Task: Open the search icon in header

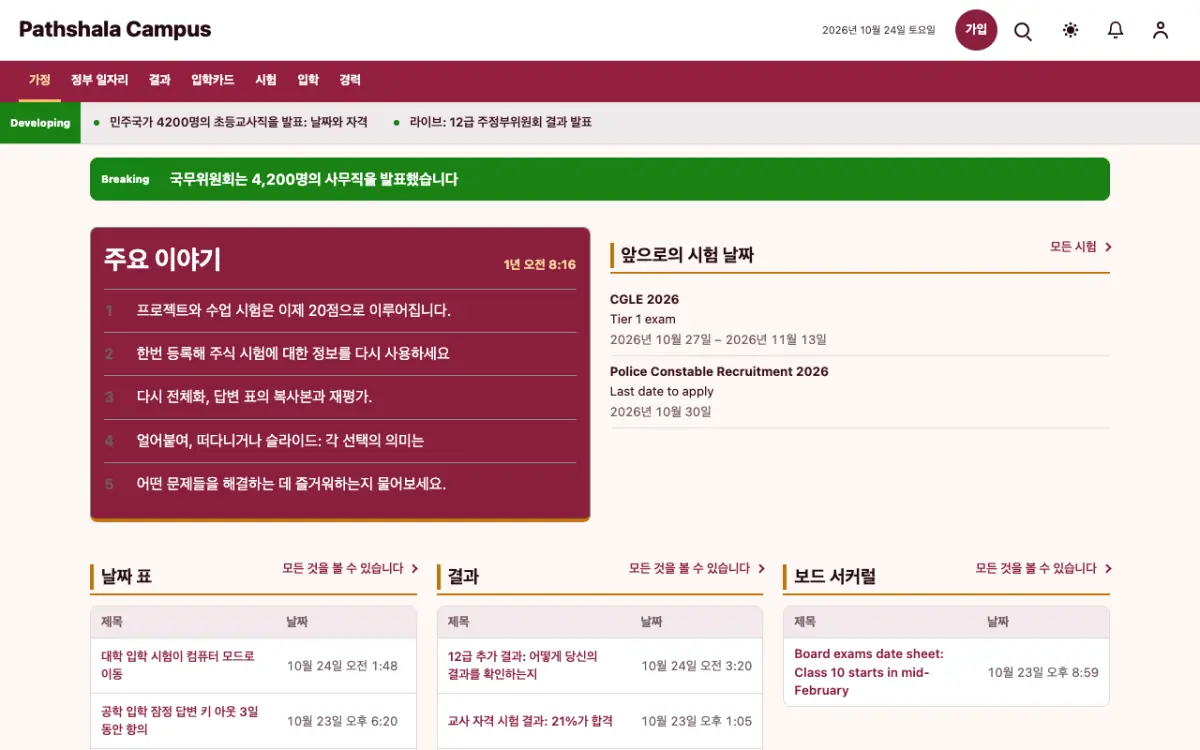Action: (1023, 30)
